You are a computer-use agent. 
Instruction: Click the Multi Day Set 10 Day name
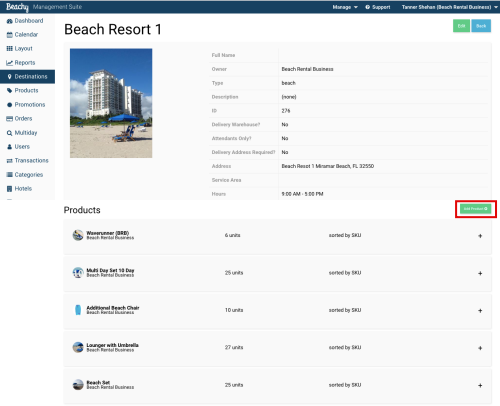tap(110, 270)
